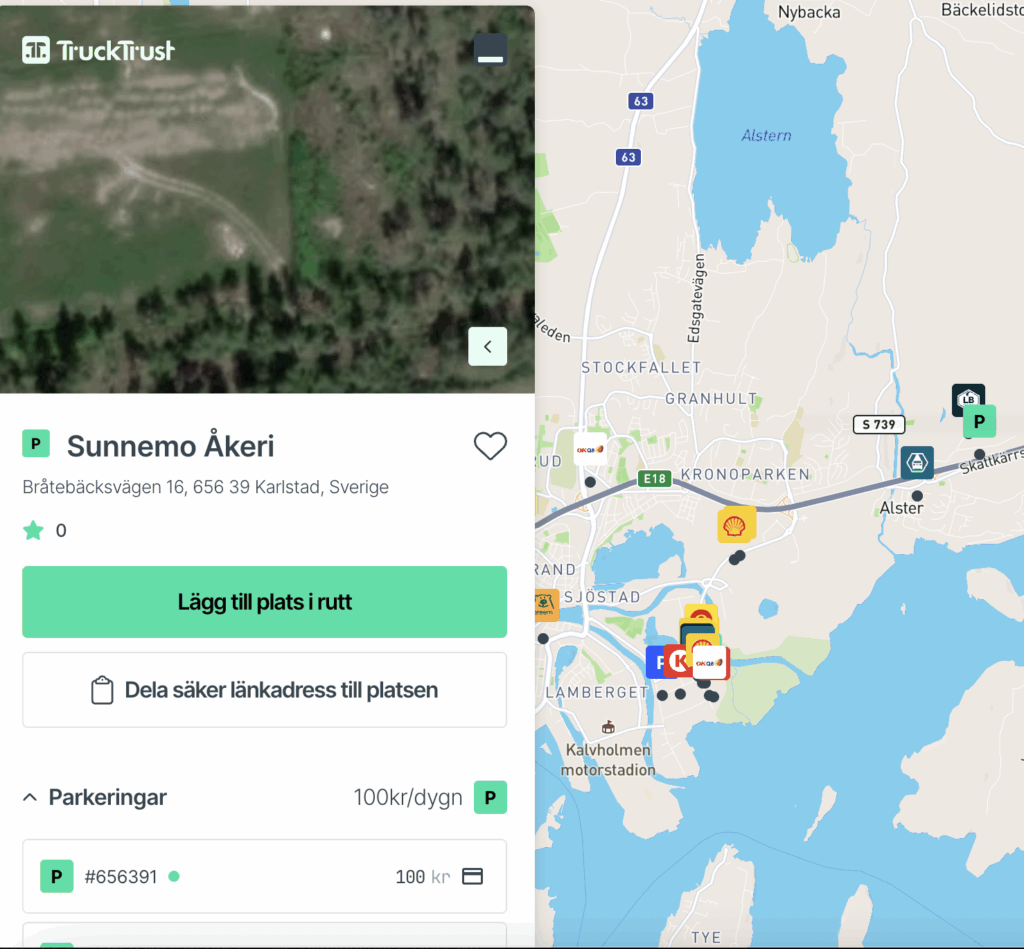Screen dimensions: 1024x949
Task: Select green P parking marker near S 739
Action: [979, 421]
